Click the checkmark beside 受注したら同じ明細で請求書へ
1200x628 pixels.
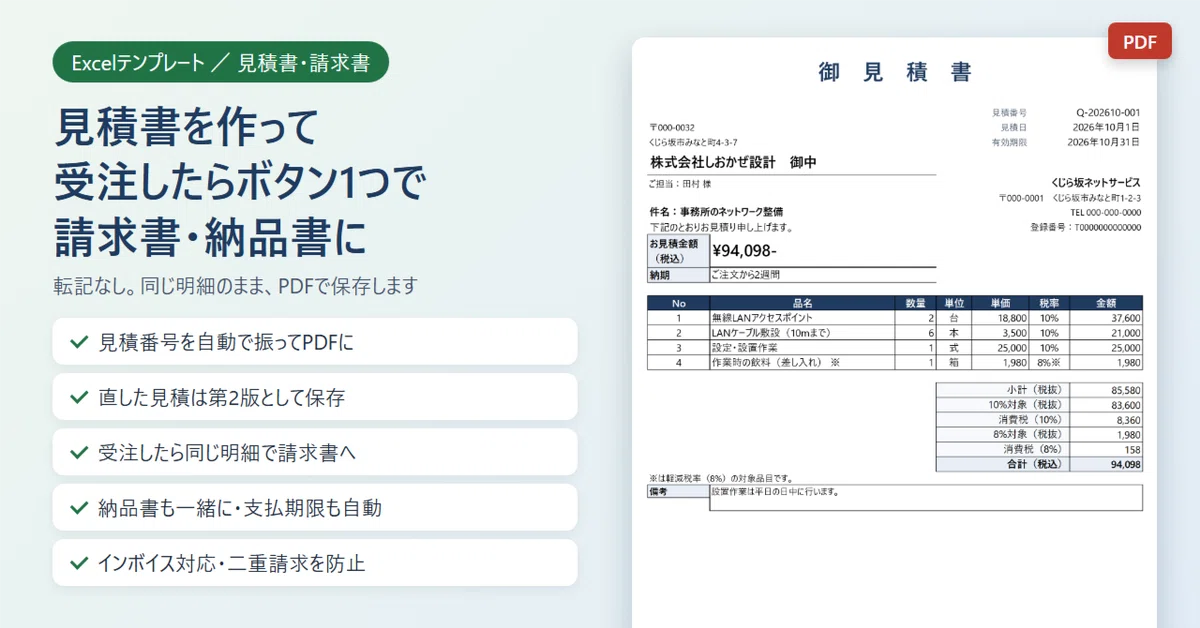(78, 452)
